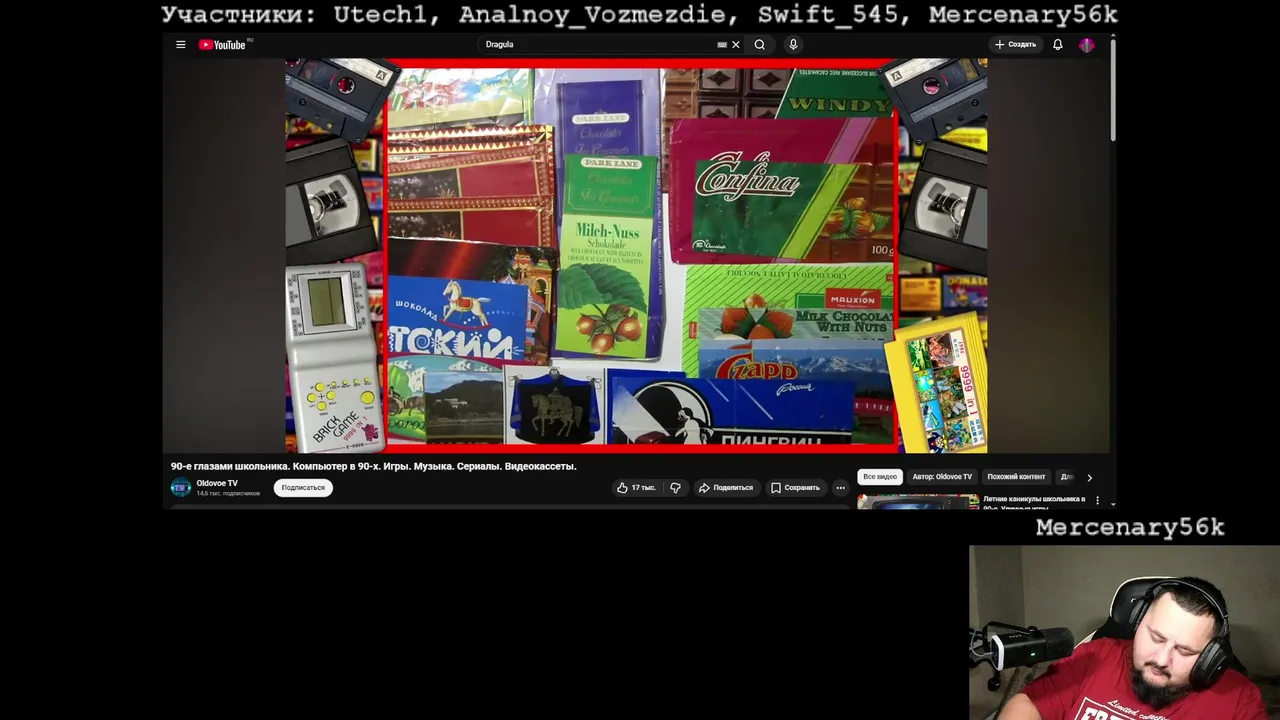Click the Dragula search input field
Screen dimensions: 1280x720
pos(597,45)
